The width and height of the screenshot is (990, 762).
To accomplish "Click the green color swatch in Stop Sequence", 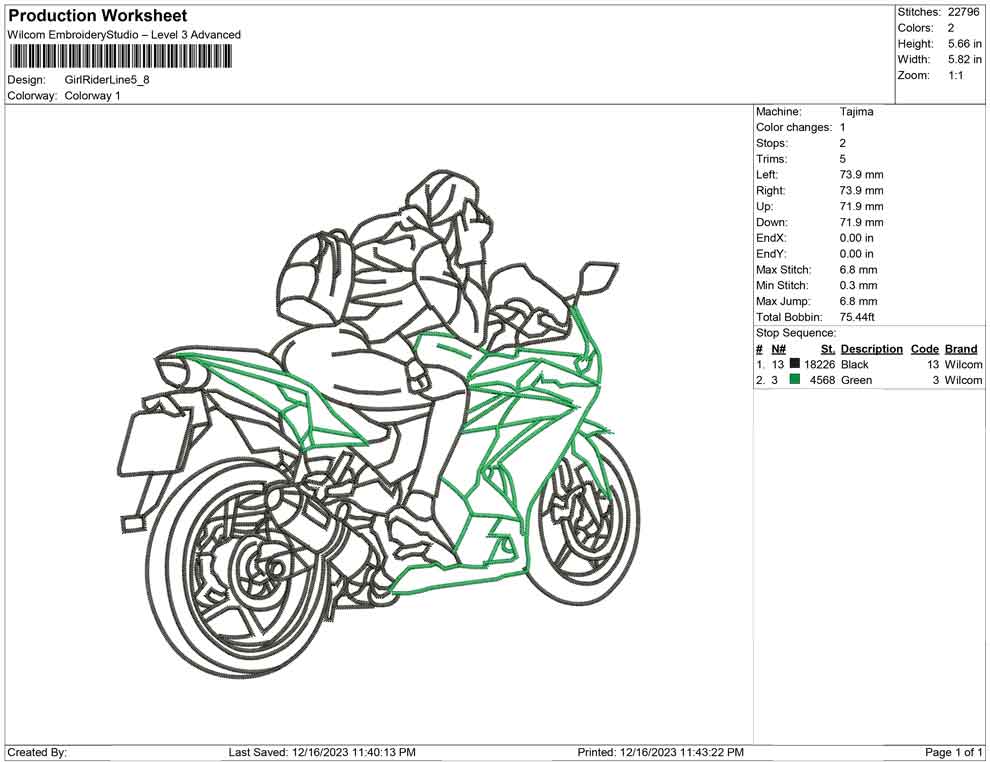I will [x=795, y=380].
